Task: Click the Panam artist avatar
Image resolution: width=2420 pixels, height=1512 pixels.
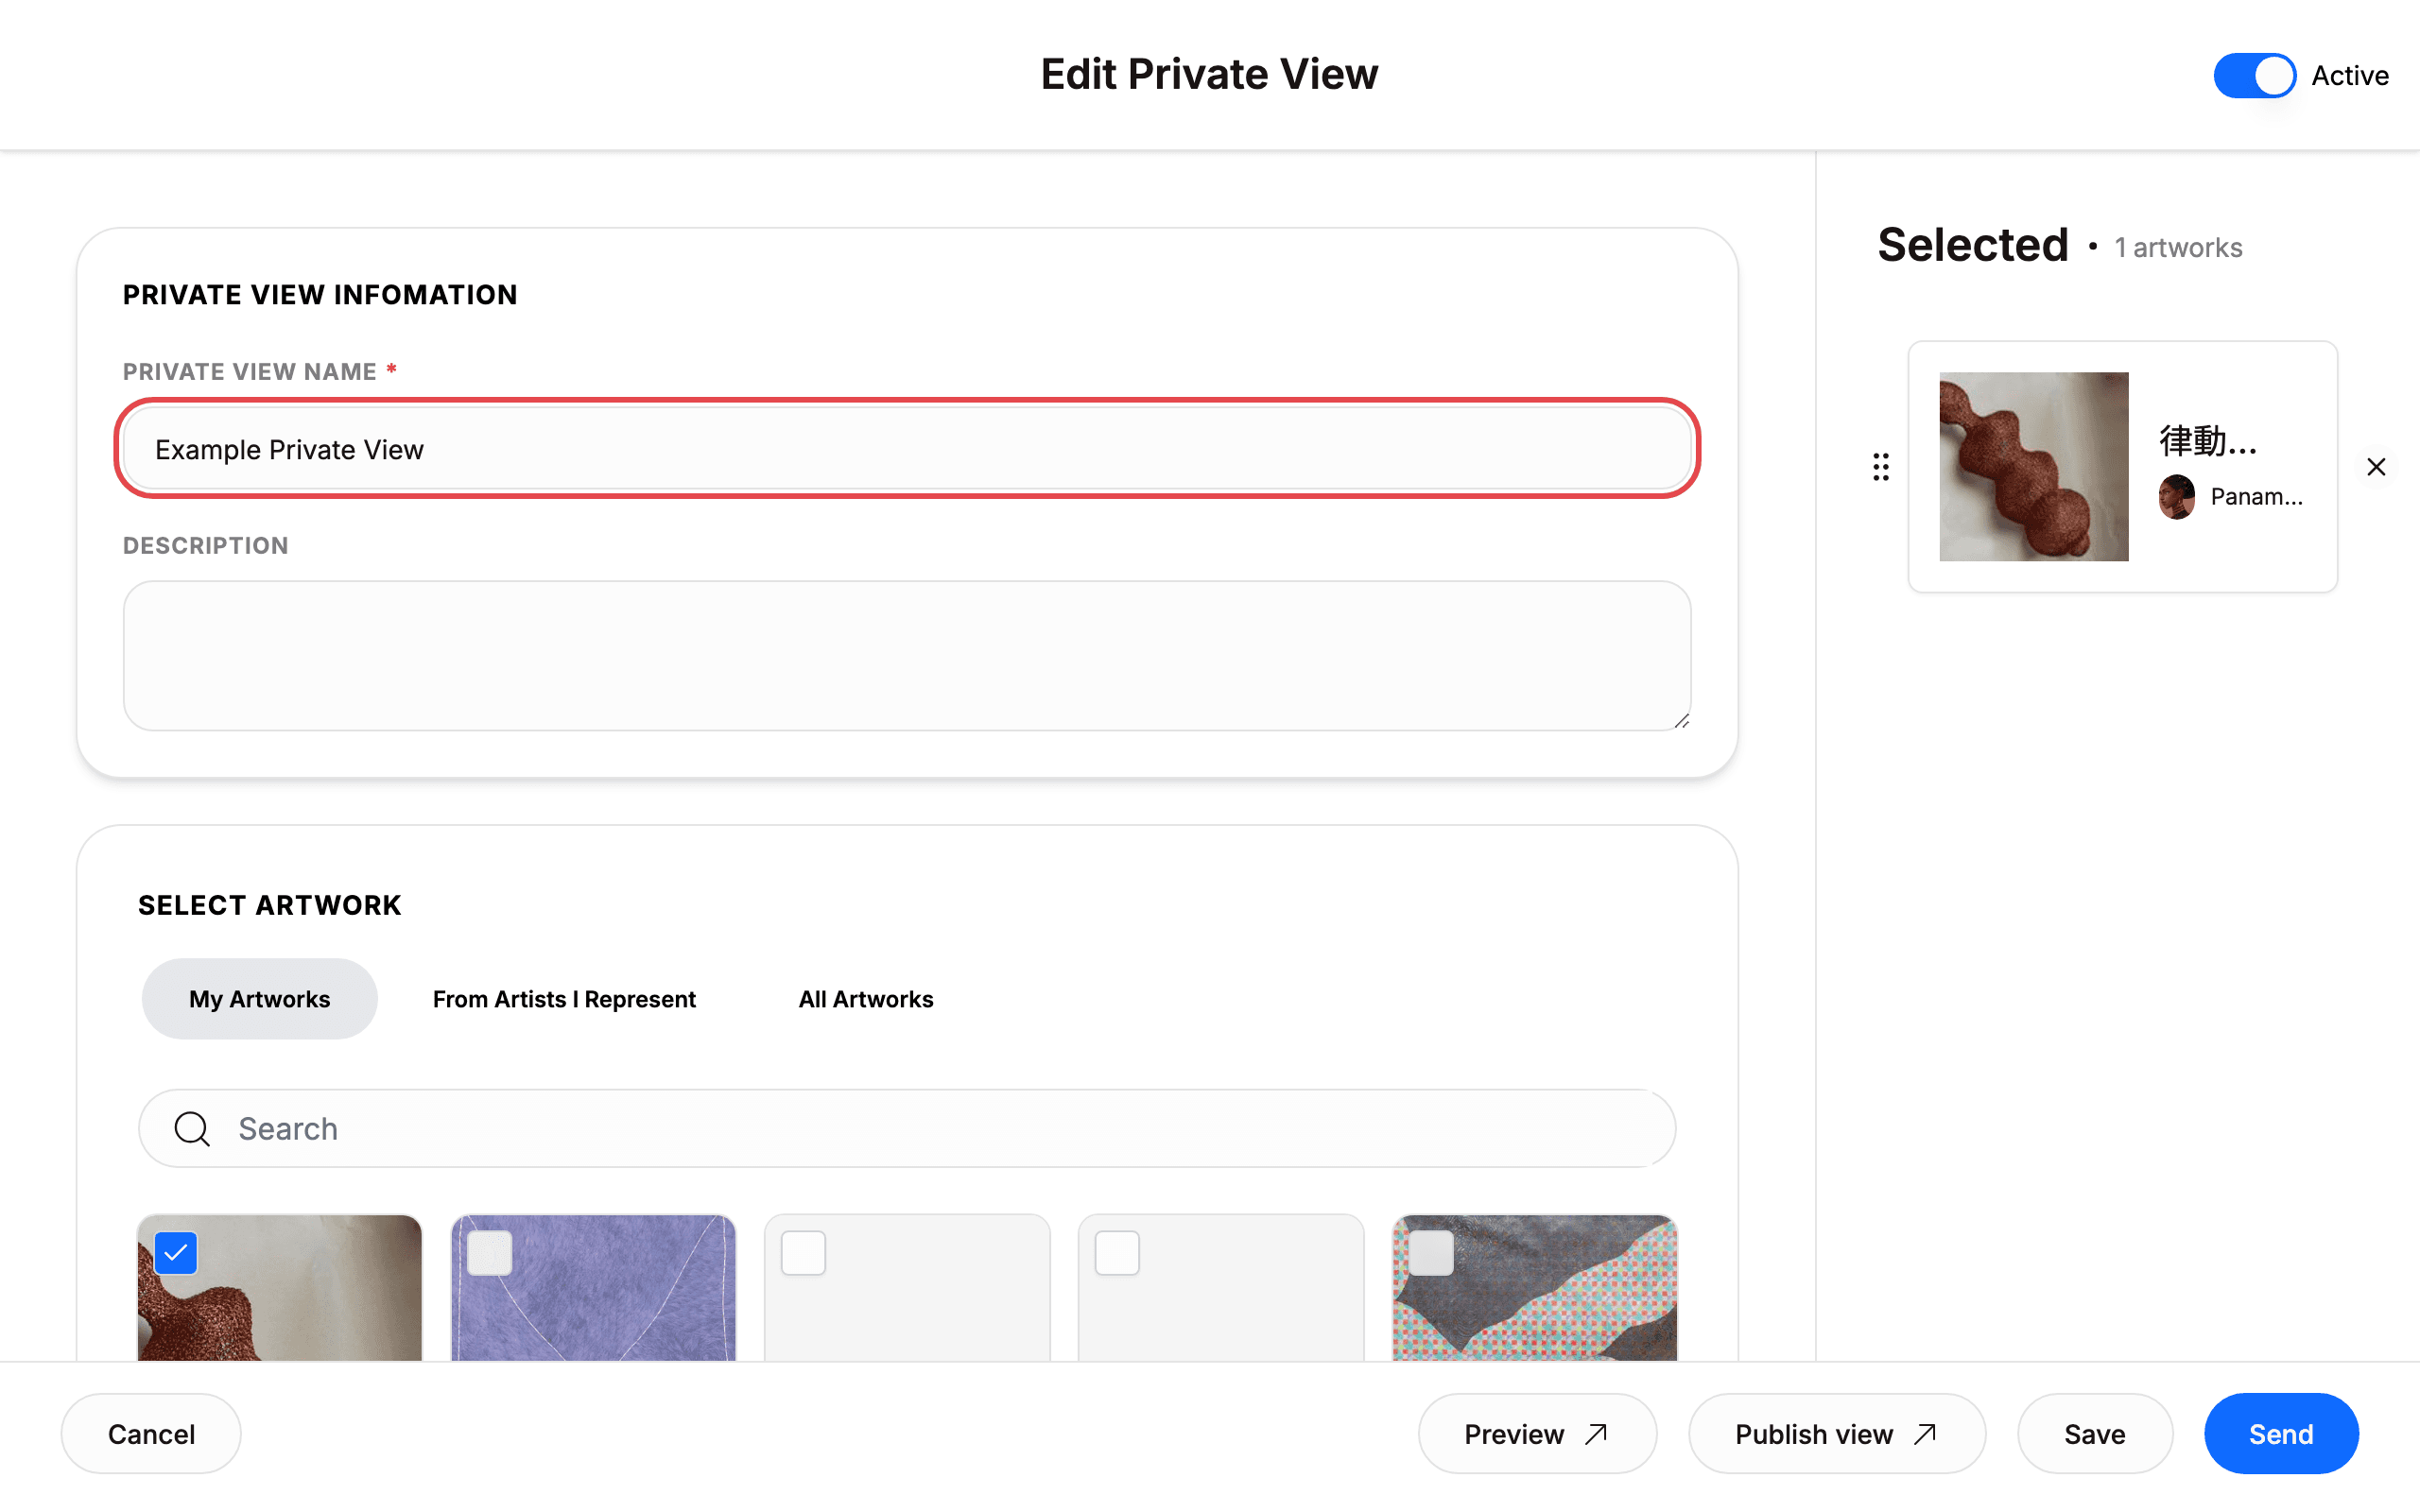Action: click(2176, 497)
